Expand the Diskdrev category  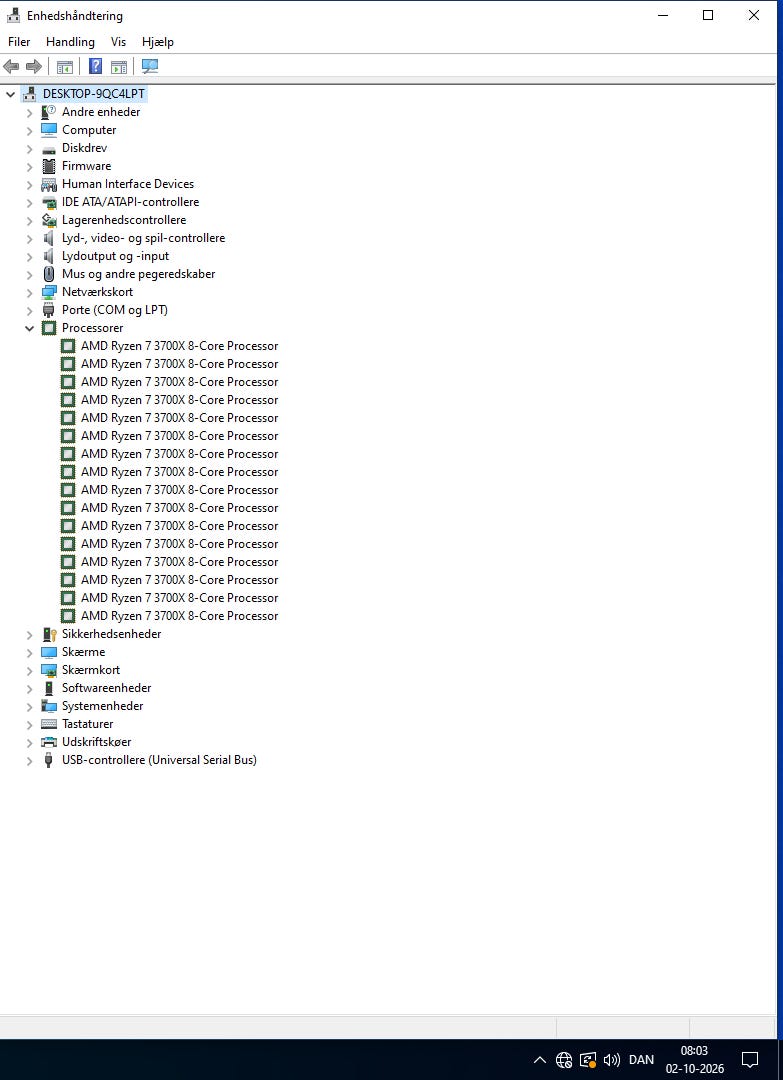click(x=30, y=148)
